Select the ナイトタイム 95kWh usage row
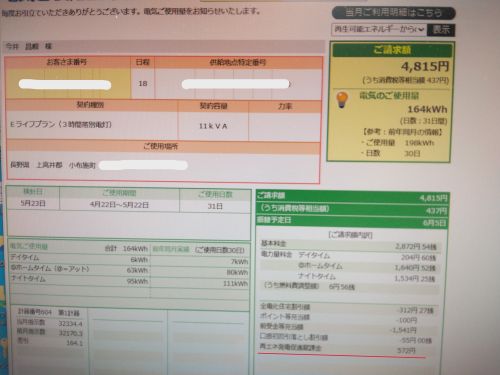Image resolution: width=500 pixels, height=375 pixels. [129, 280]
